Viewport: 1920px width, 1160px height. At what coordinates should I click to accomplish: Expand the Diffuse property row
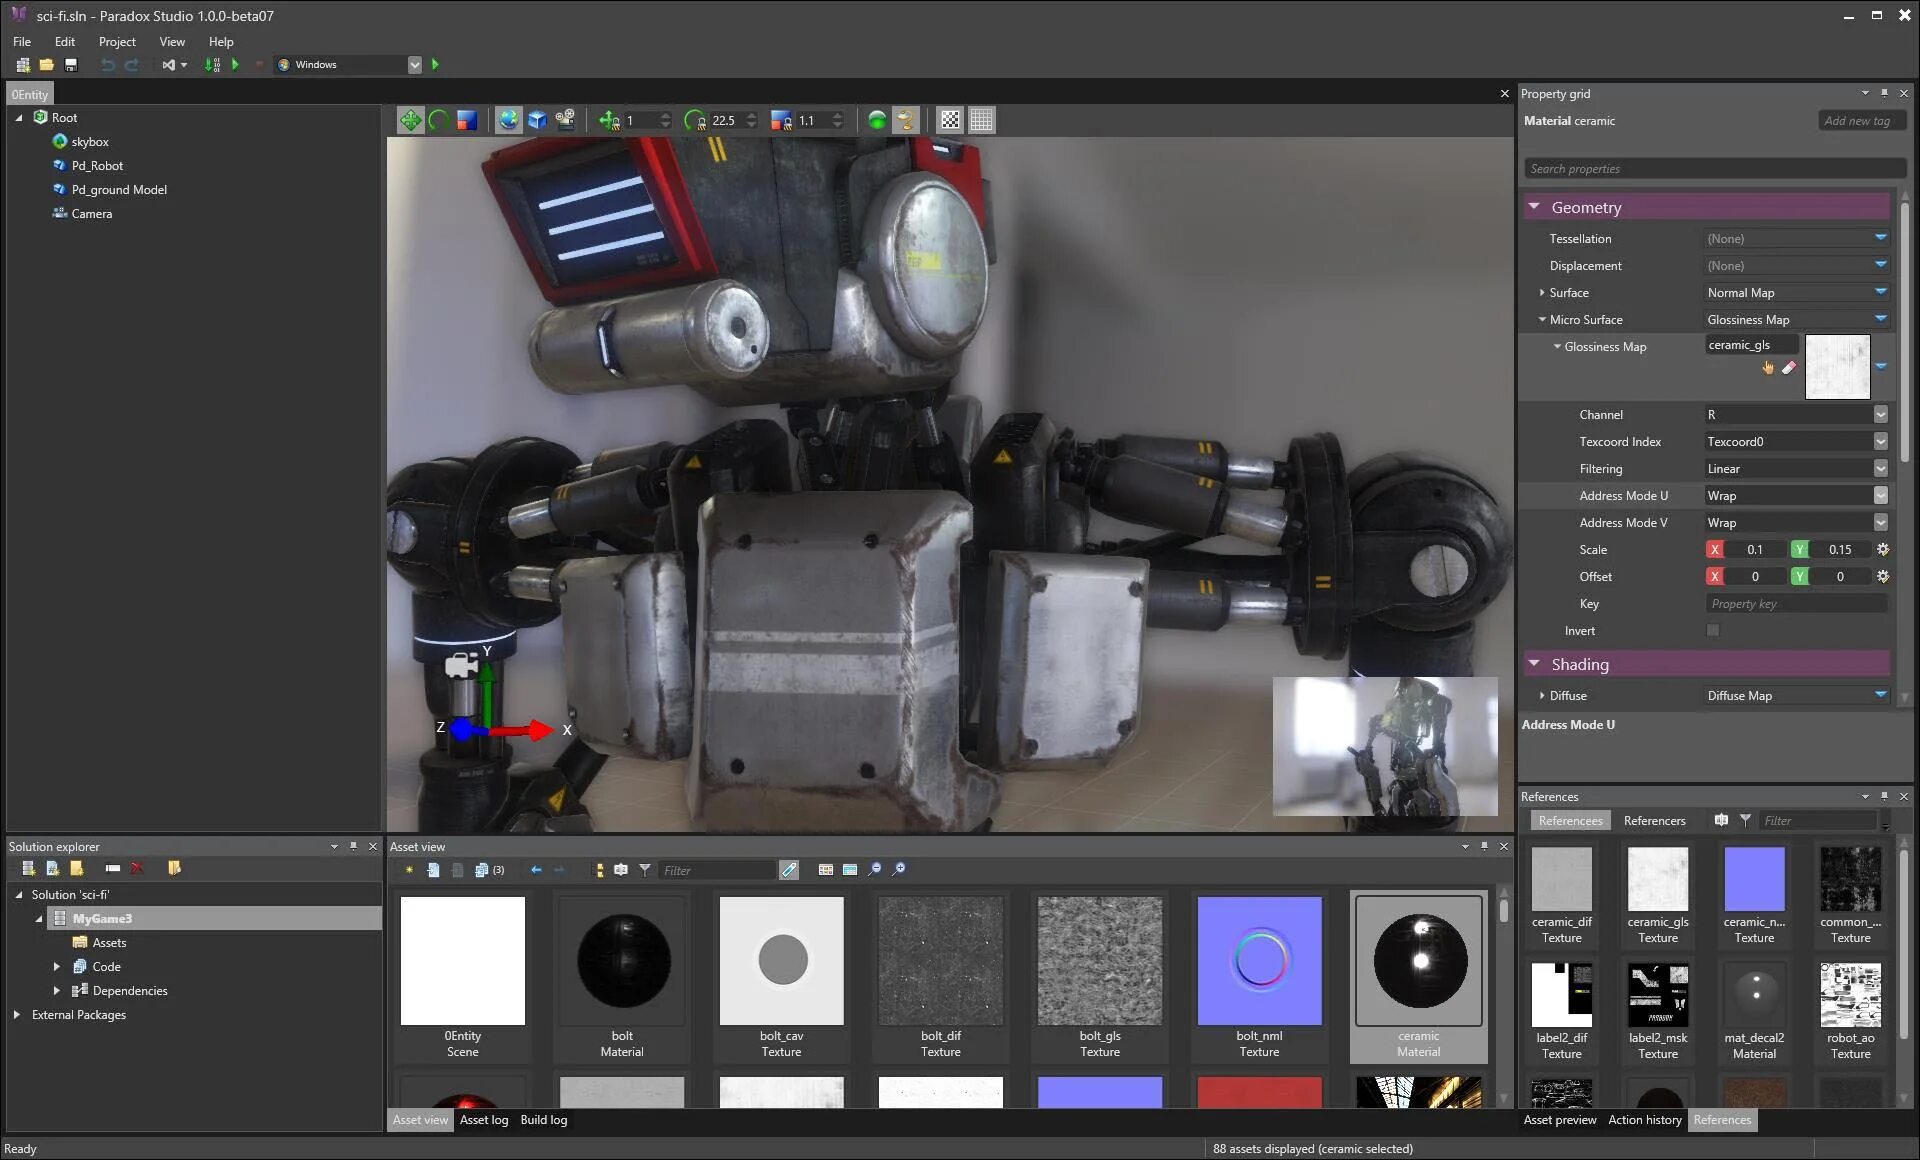pos(1542,696)
